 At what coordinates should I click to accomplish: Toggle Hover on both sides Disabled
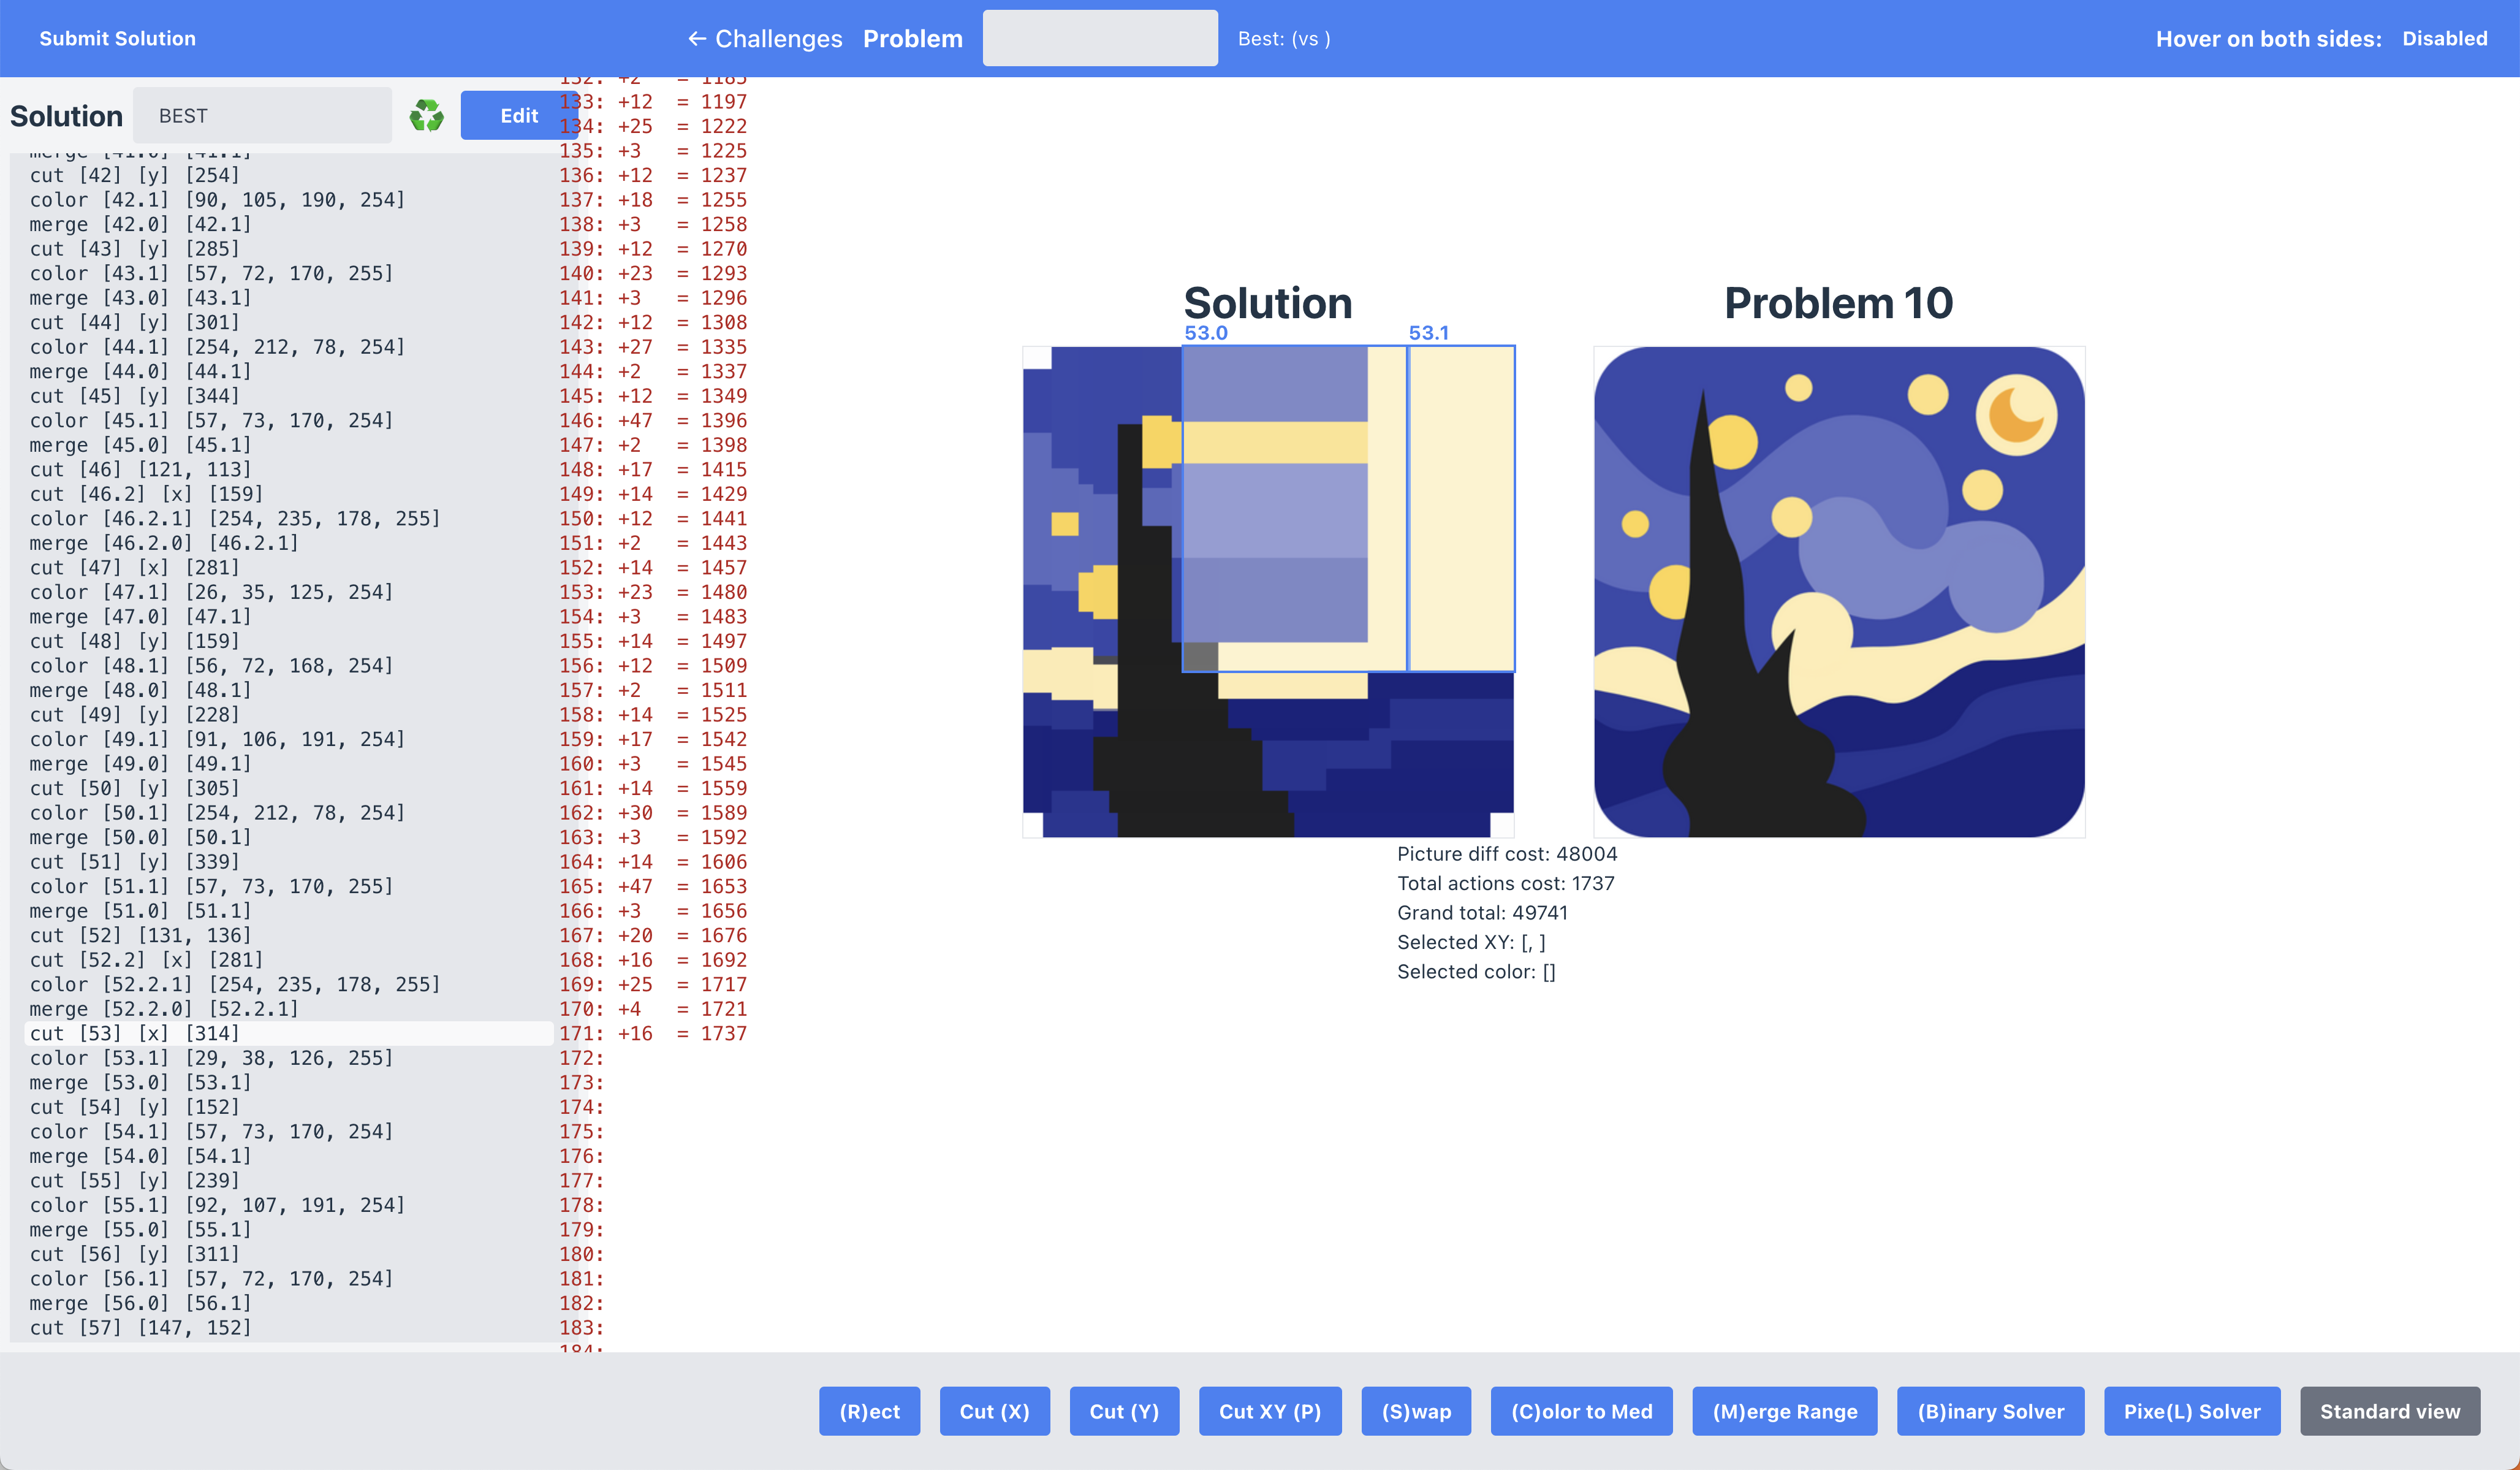point(2444,38)
